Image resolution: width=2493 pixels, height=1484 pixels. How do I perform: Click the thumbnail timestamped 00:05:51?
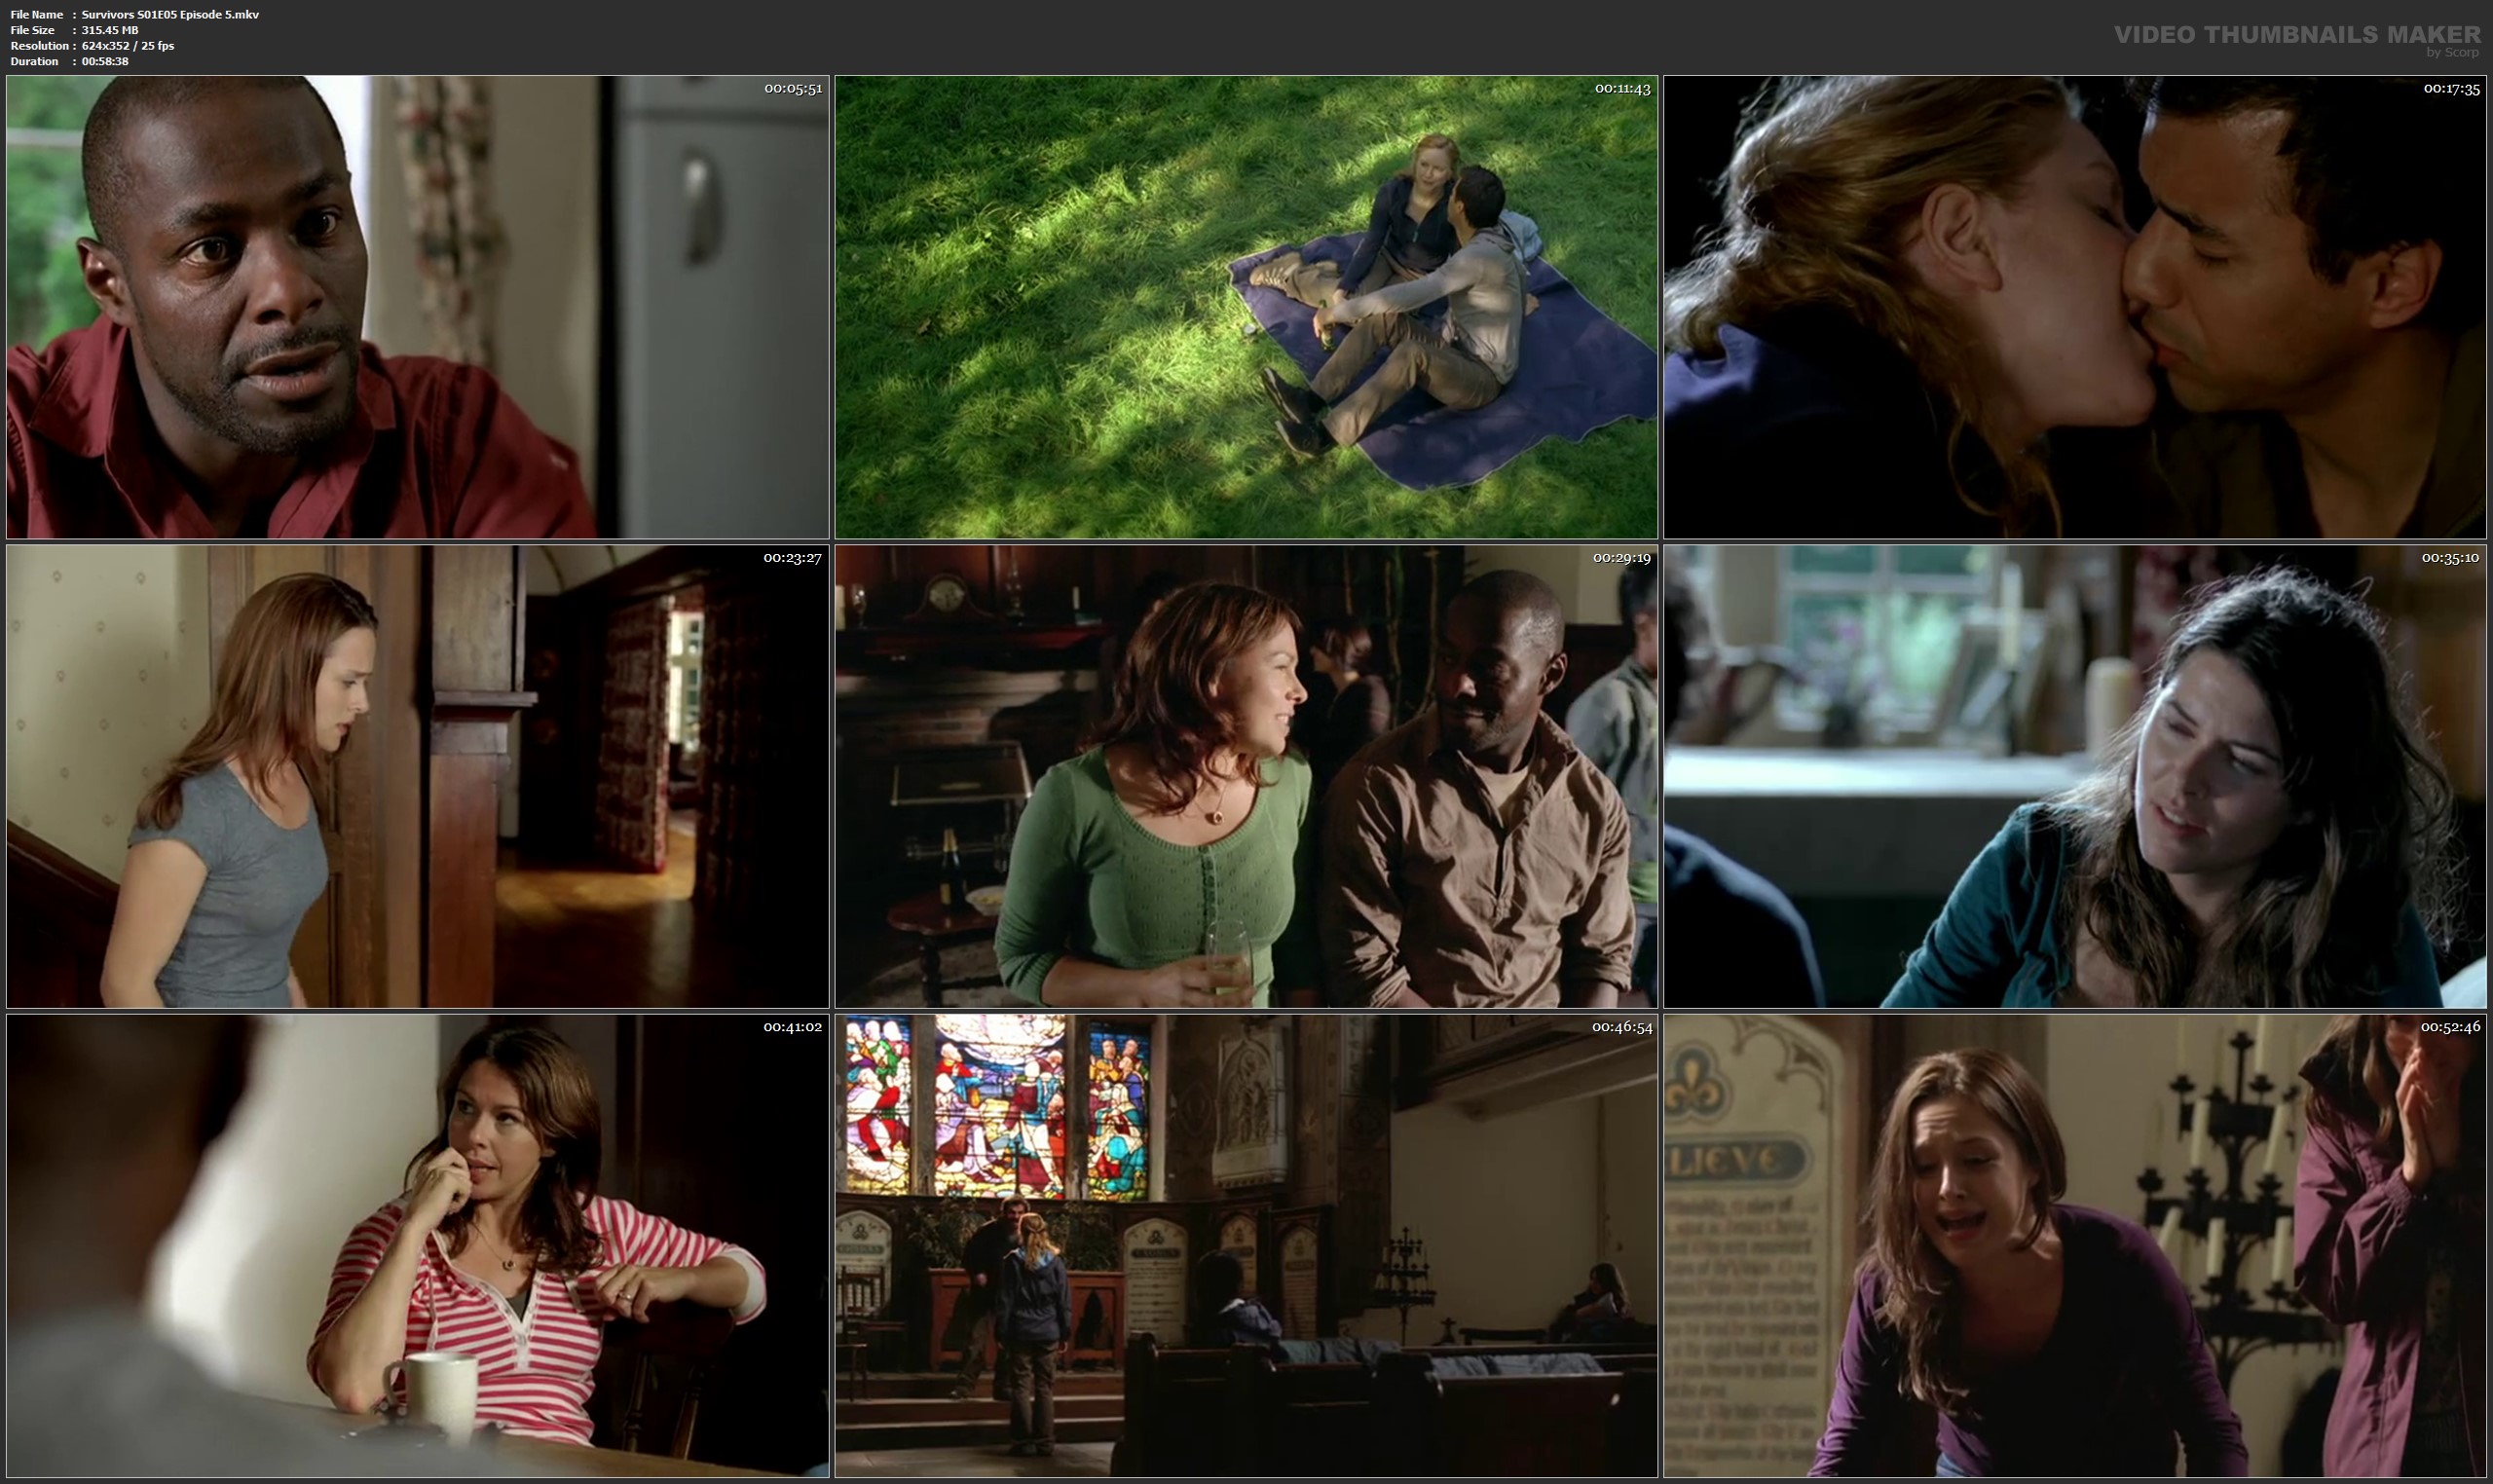coord(417,307)
